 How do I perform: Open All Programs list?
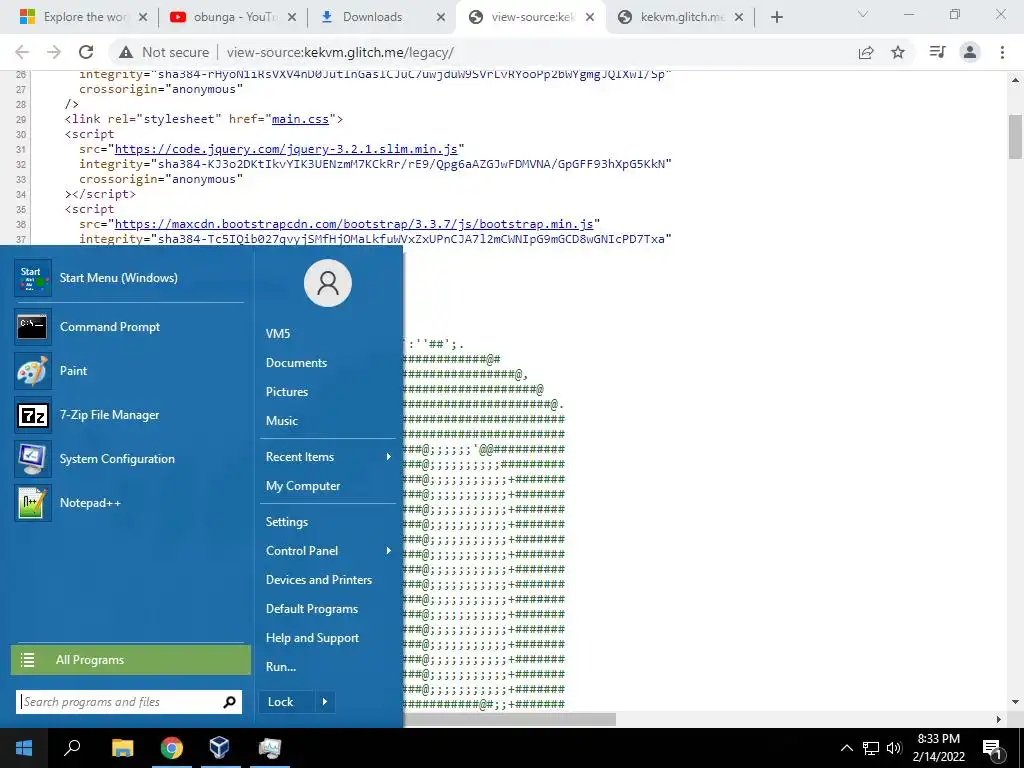(131, 660)
